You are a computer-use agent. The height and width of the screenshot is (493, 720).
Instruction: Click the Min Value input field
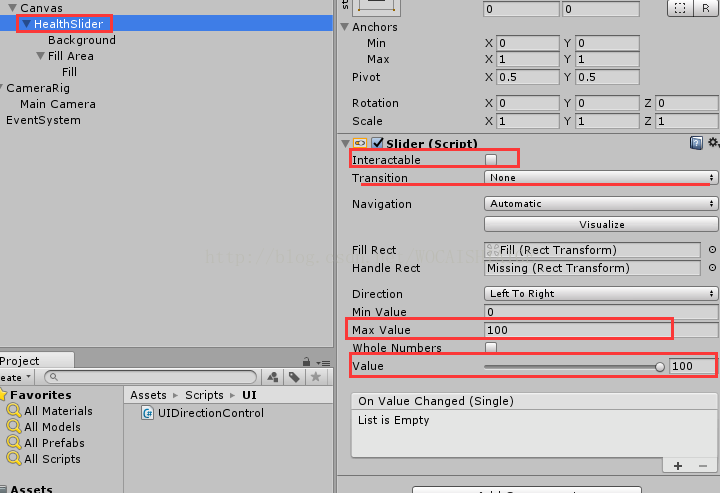click(x=601, y=312)
